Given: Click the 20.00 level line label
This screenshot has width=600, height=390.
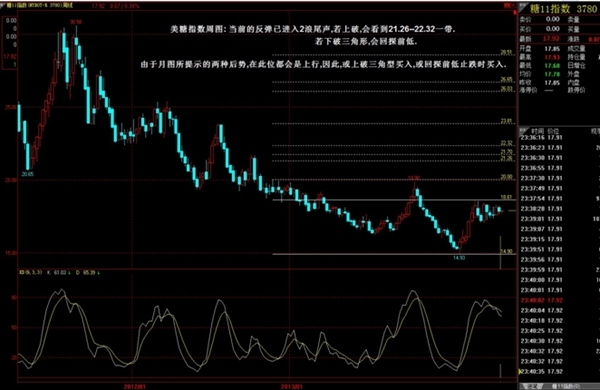Looking at the screenshot, I should pos(506,177).
